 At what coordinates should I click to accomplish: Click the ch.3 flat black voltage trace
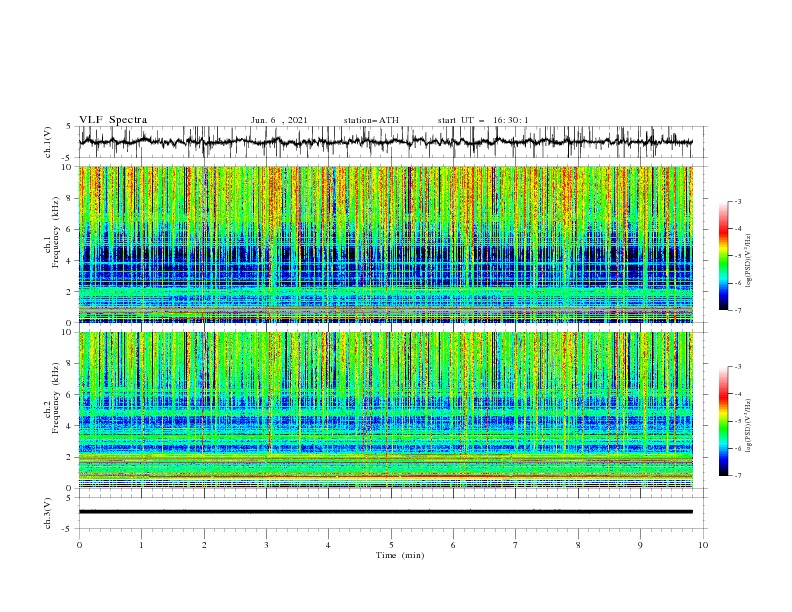pyautogui.click(x=386, y=512)
